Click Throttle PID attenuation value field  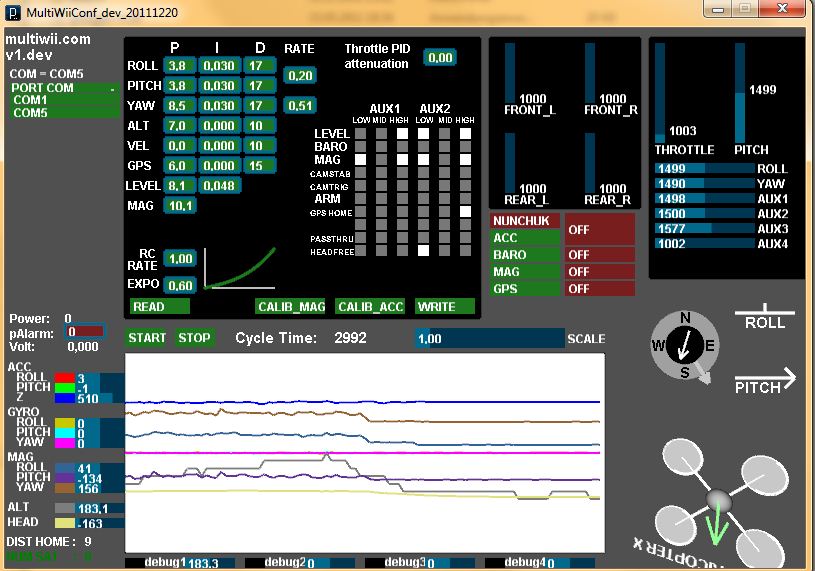(x=440, y=57)
